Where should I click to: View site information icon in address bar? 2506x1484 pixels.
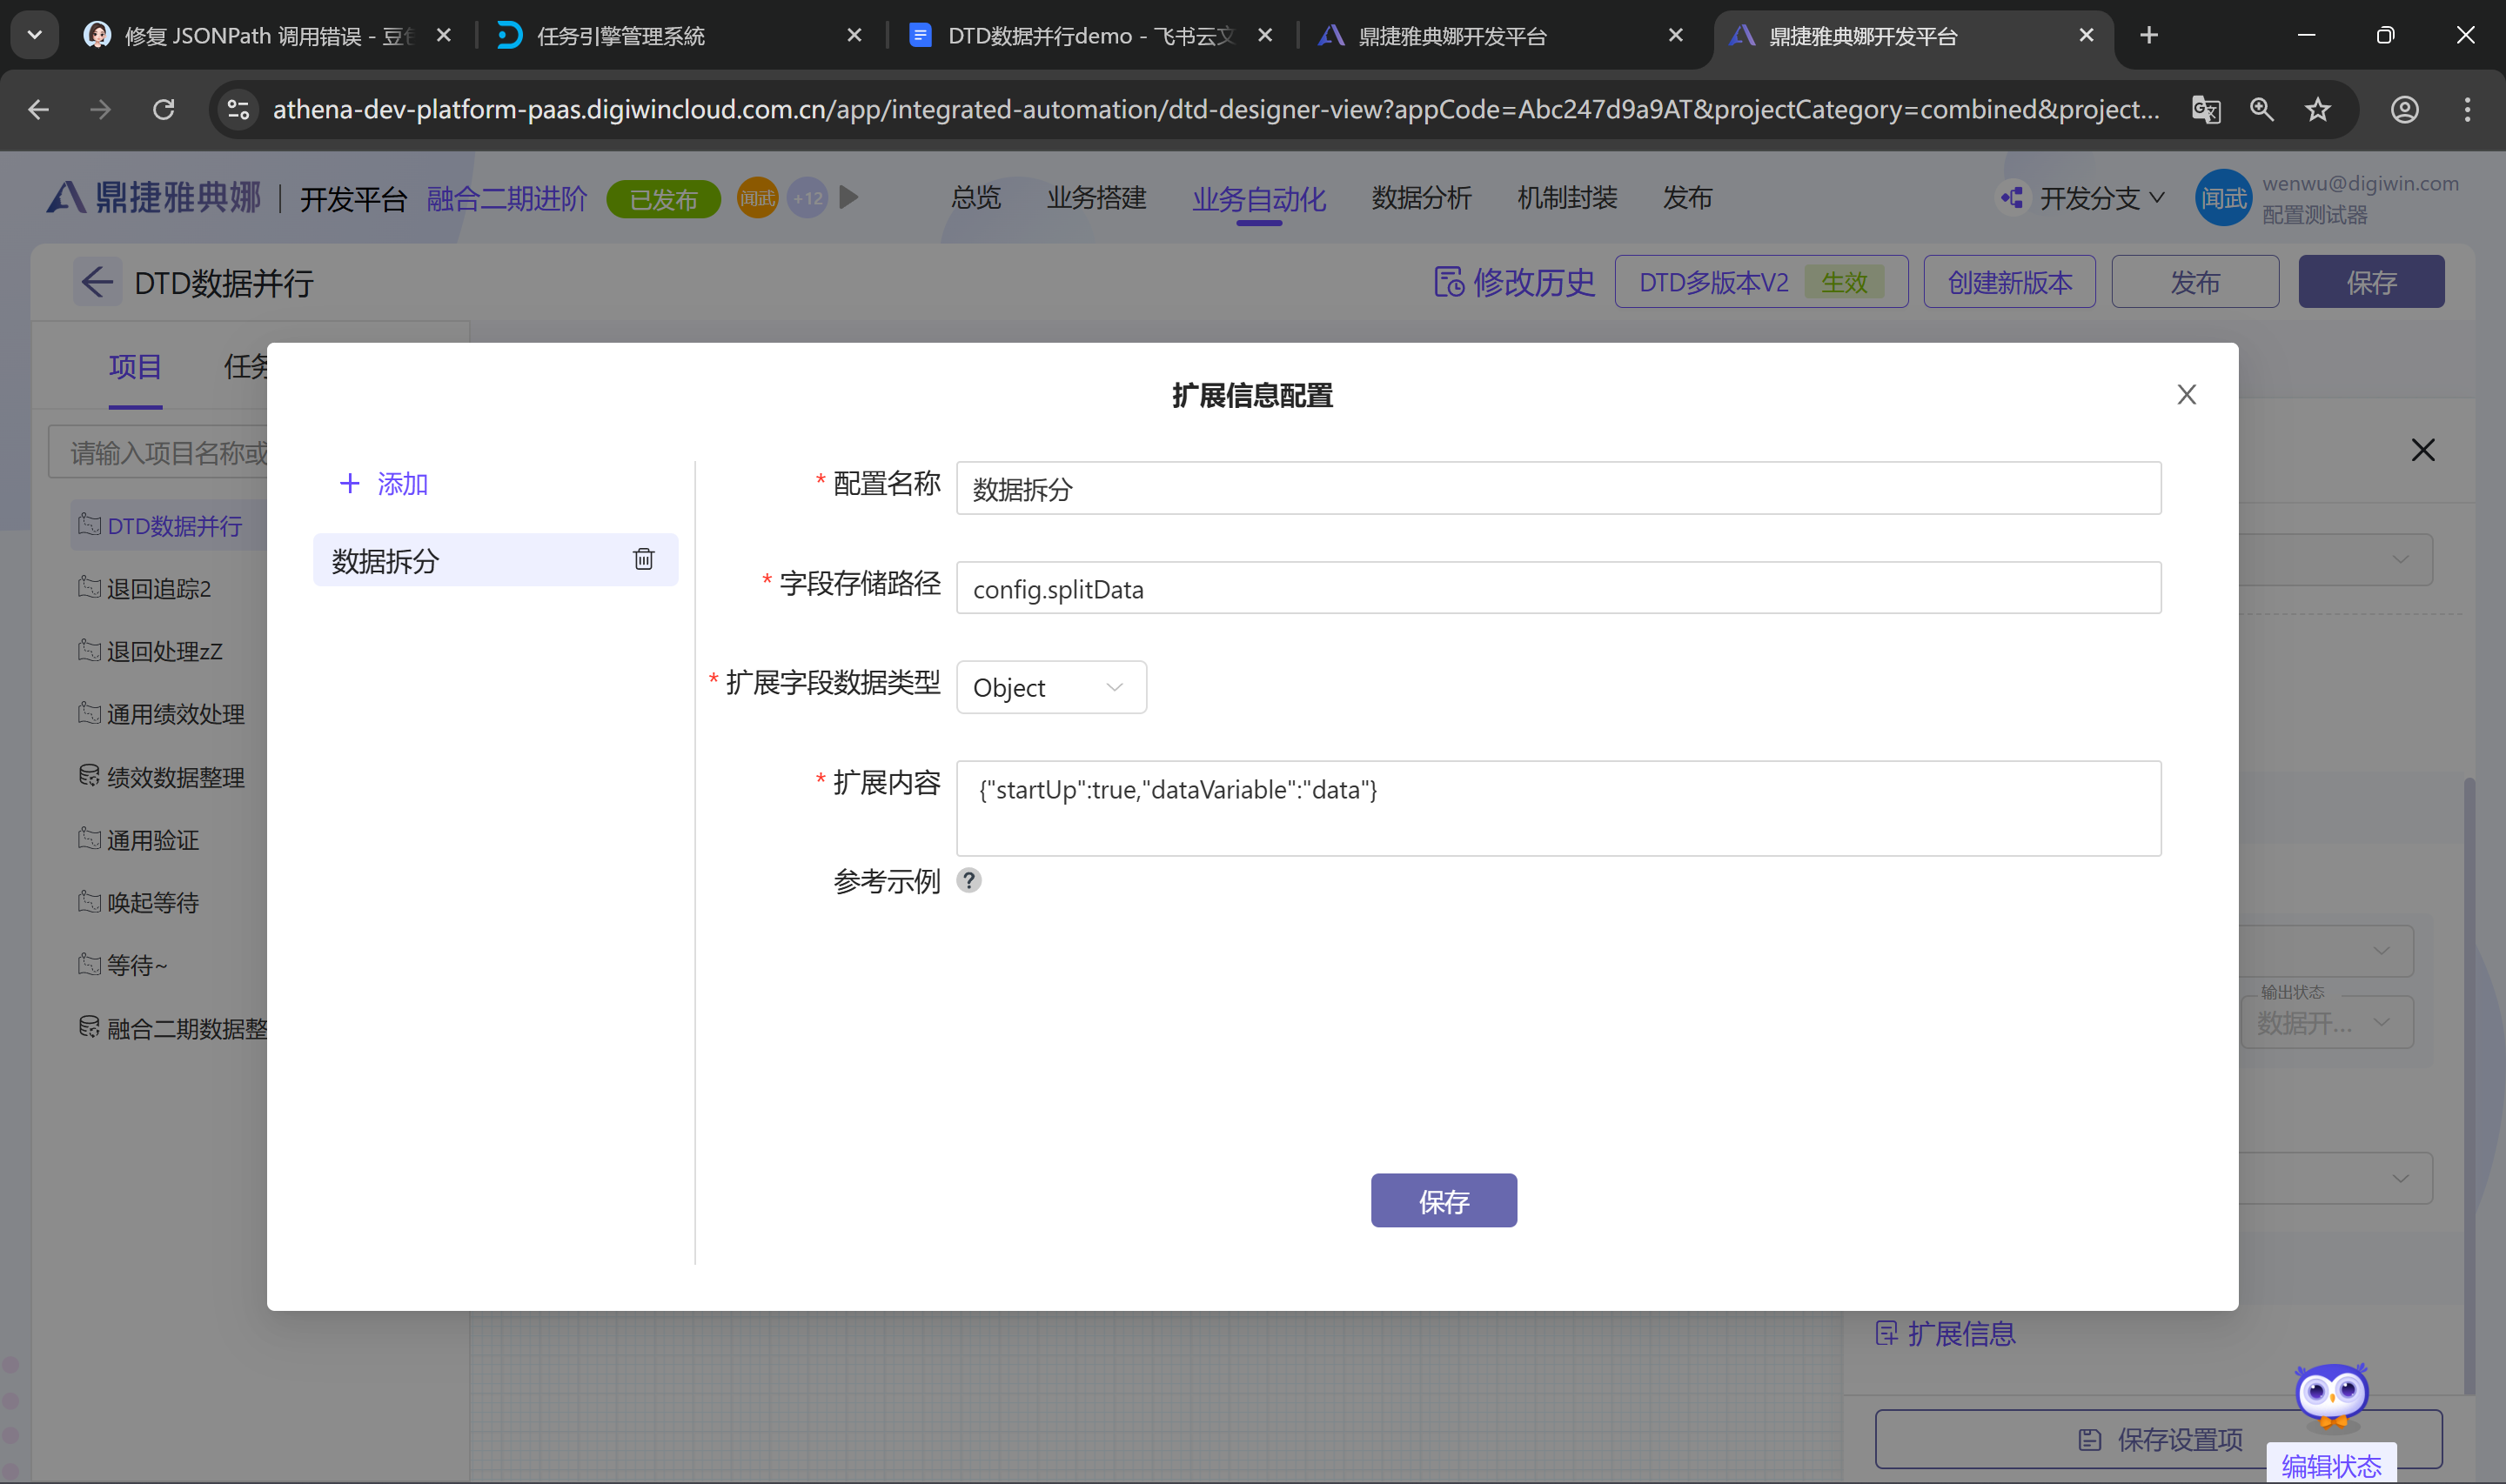(238, 109)
